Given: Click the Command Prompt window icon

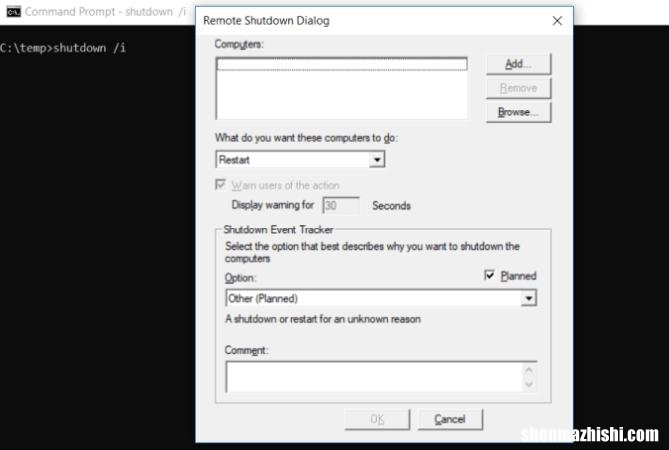Looking at the screenshot, I should pos(13,12).
